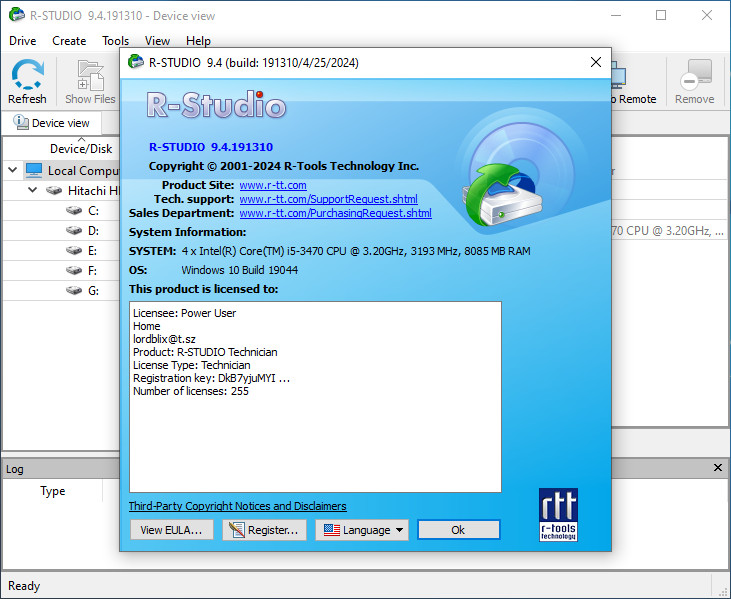Select the F: partition drive icon
731x599 pixels.
tap(74, 270)
